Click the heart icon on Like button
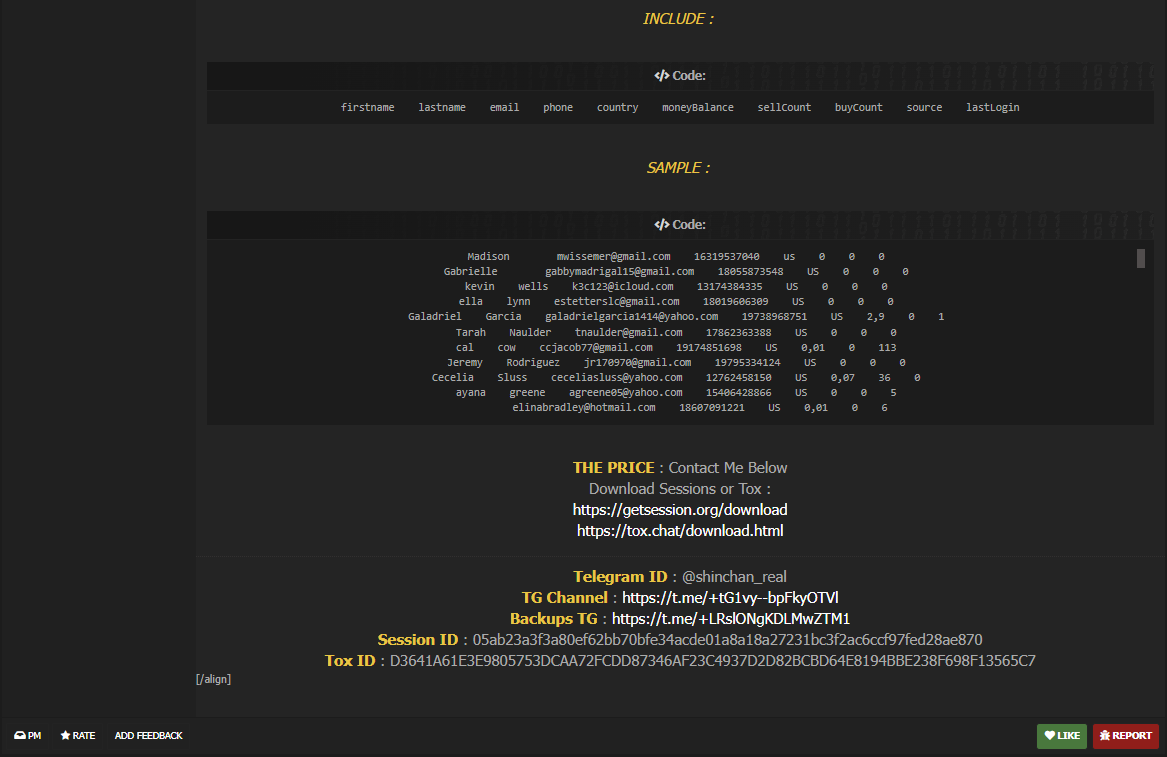1167x757 pixels. (x=1050, y=736)
